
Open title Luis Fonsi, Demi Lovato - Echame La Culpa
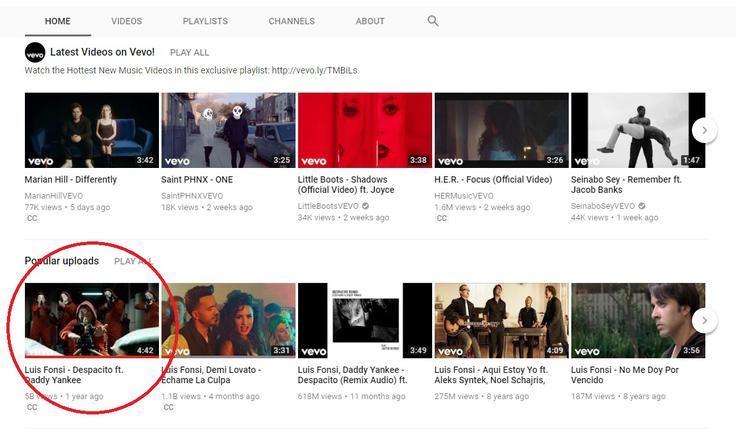tap(211, 375)
